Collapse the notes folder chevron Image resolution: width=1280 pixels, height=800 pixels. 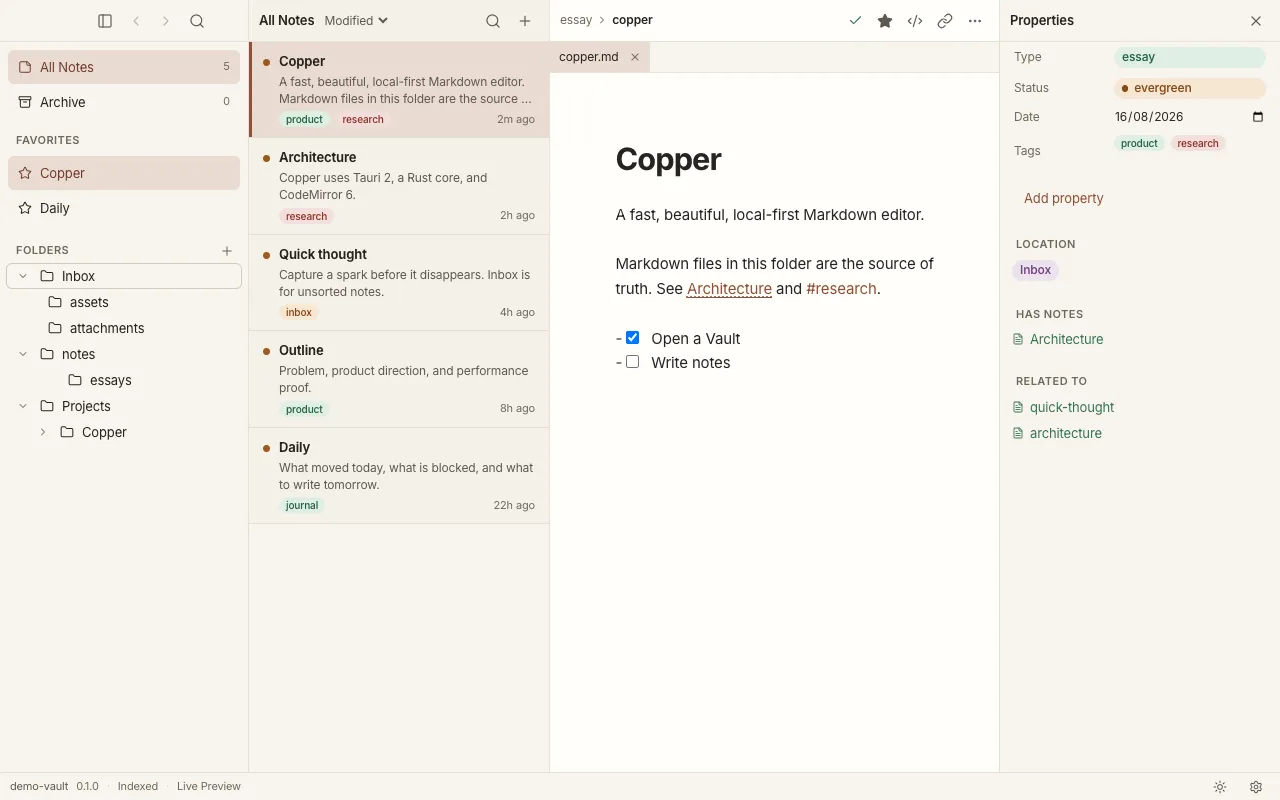coord(23,354)
